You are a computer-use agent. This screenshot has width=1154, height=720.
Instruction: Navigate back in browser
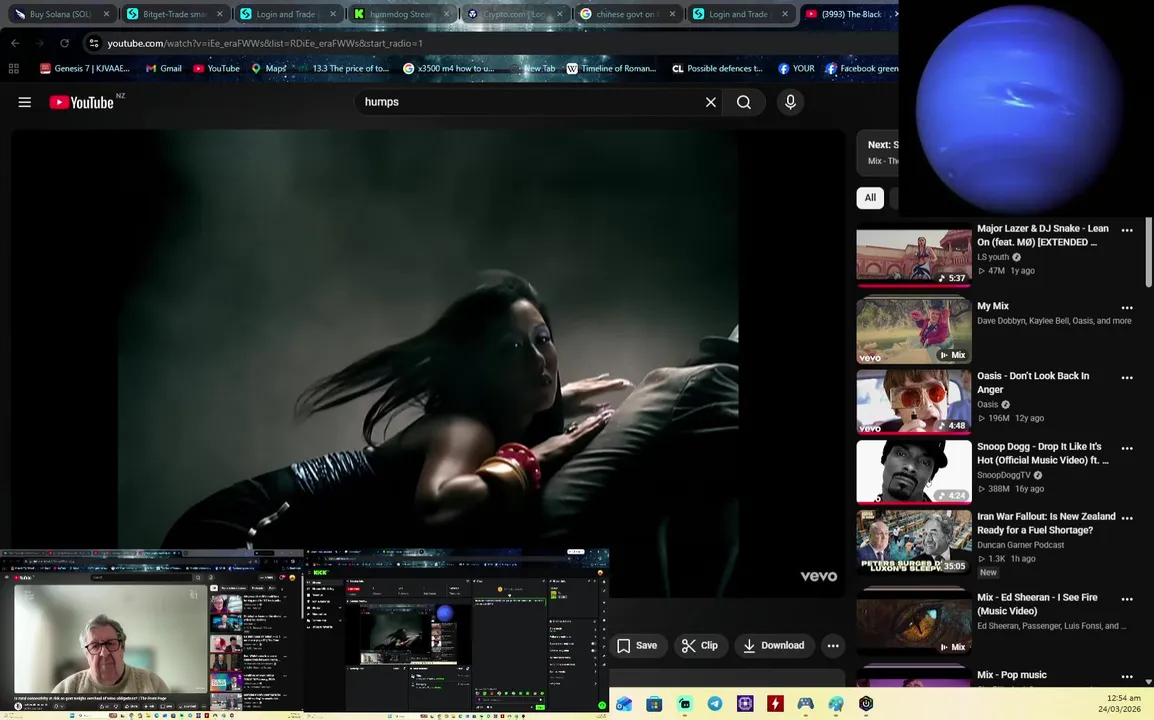15,43
